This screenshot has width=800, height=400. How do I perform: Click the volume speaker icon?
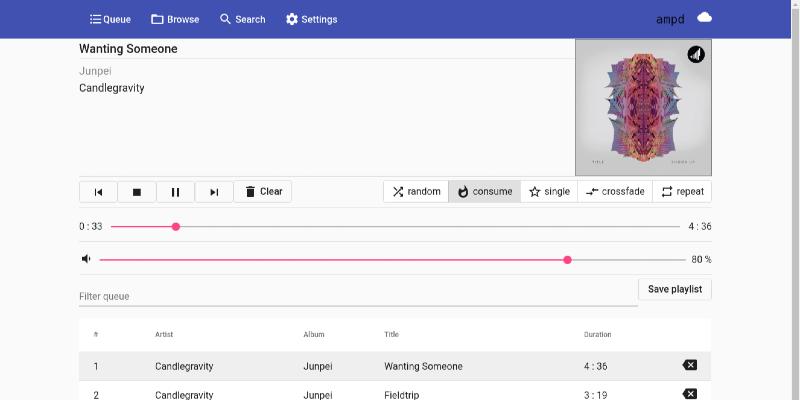tap(87, 259)
